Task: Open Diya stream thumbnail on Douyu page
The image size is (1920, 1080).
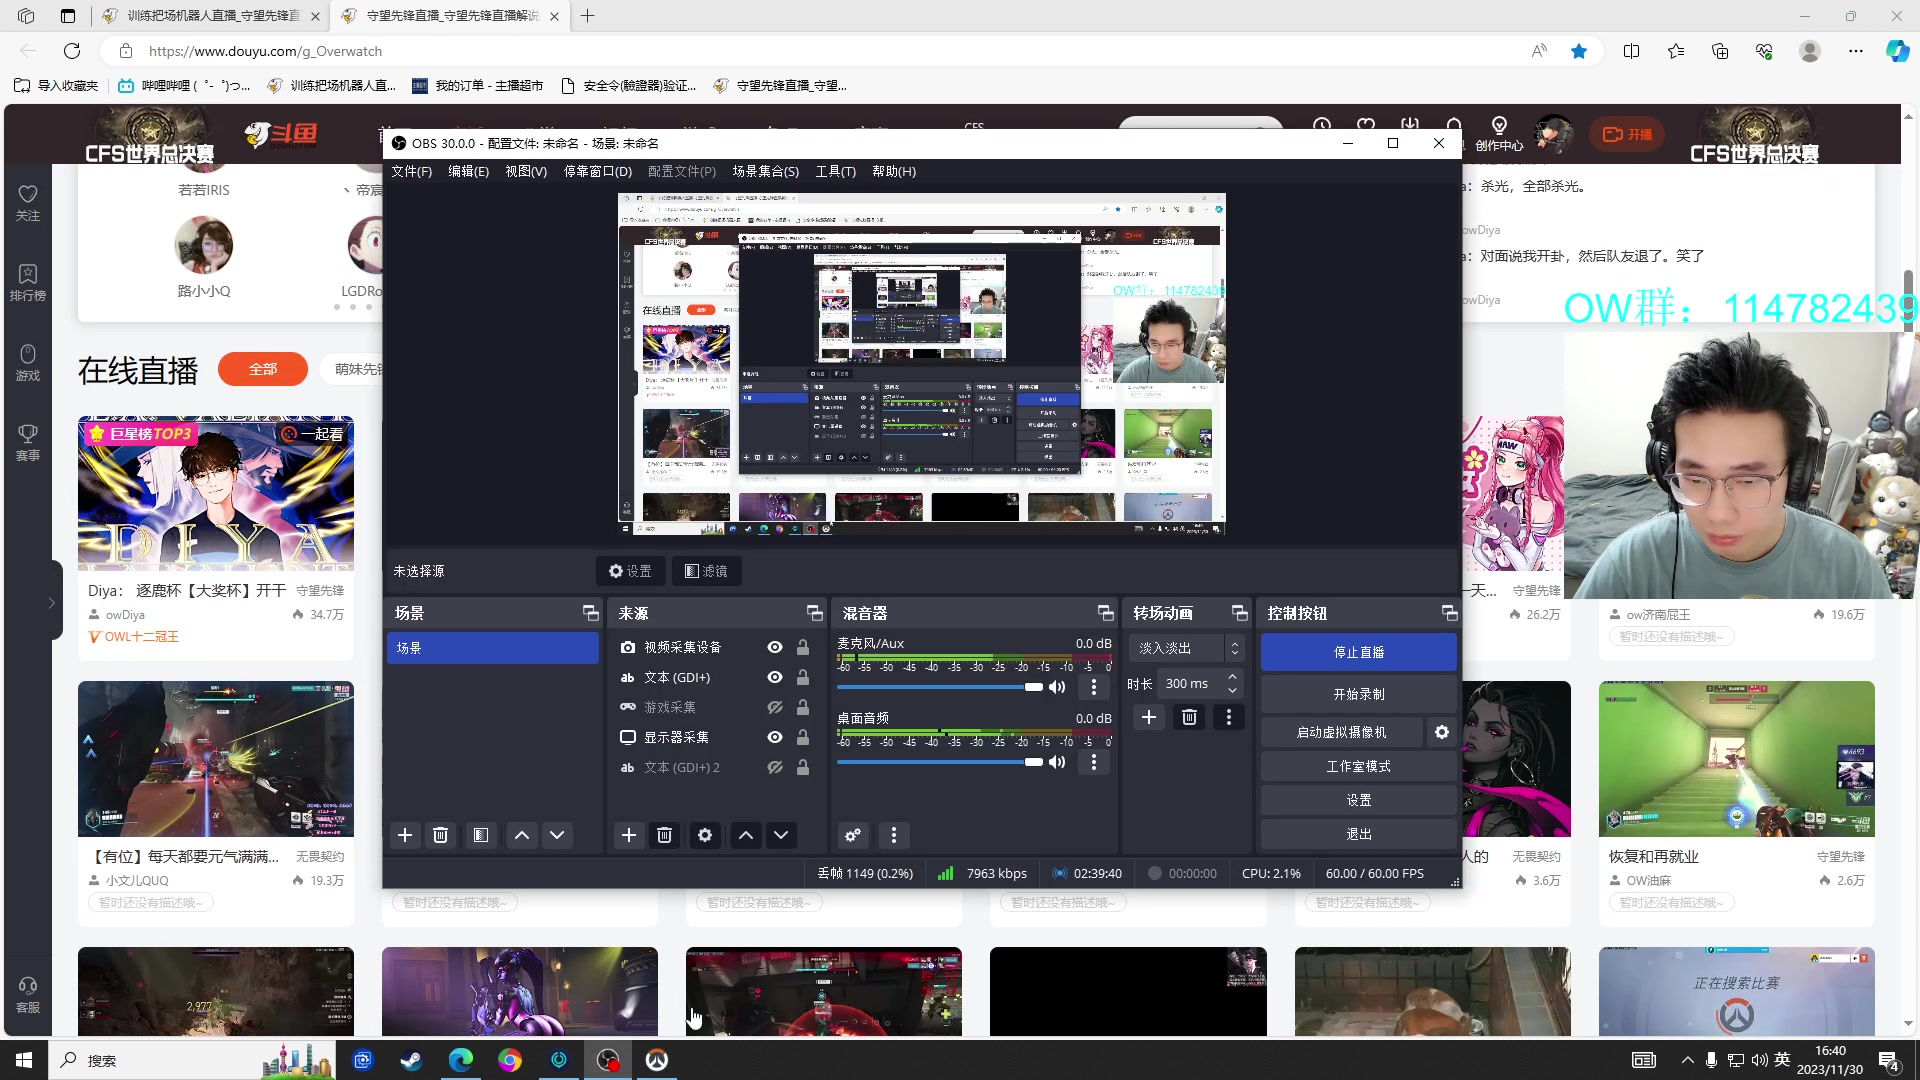Action: [216, 493]
